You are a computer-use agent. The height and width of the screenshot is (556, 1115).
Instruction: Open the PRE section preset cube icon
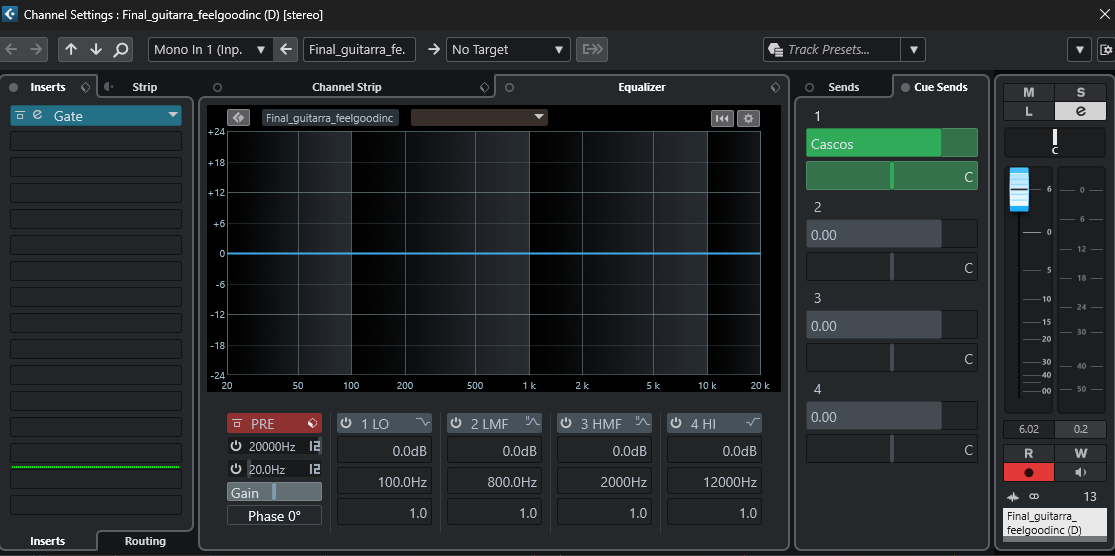[312, 424]
